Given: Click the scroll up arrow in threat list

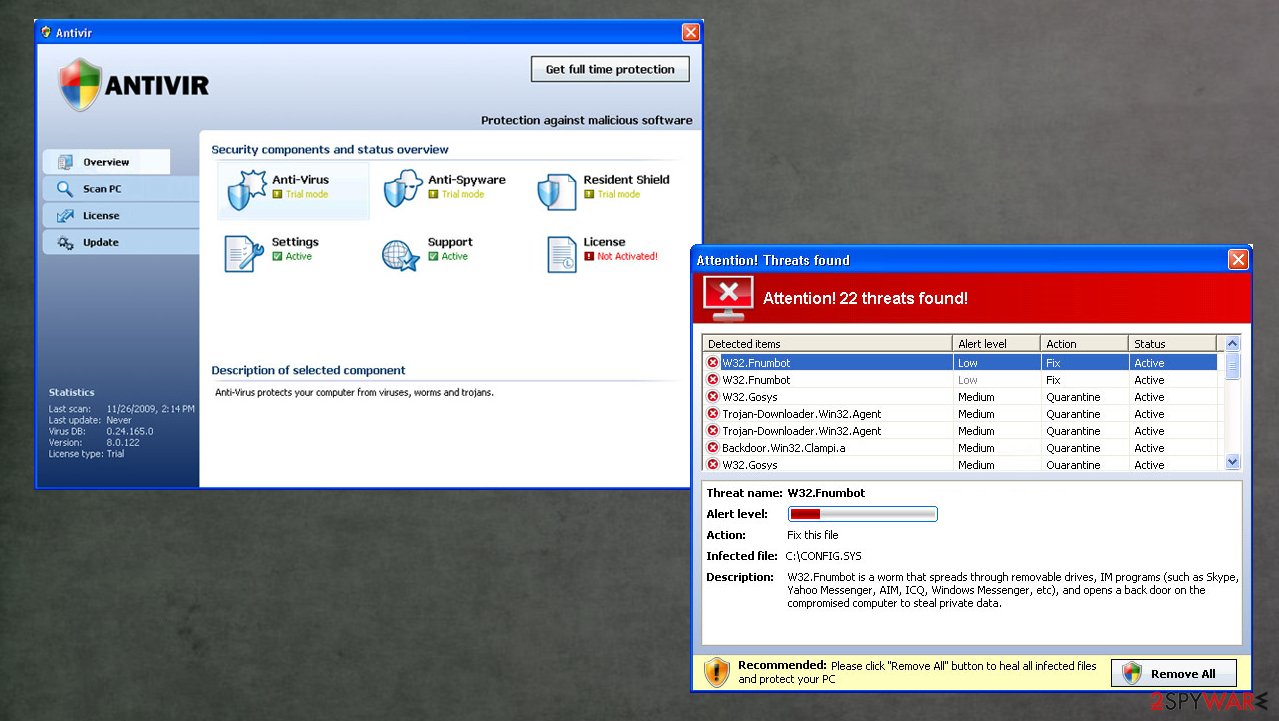Looking at the screenshot, I should [1233, 344].
